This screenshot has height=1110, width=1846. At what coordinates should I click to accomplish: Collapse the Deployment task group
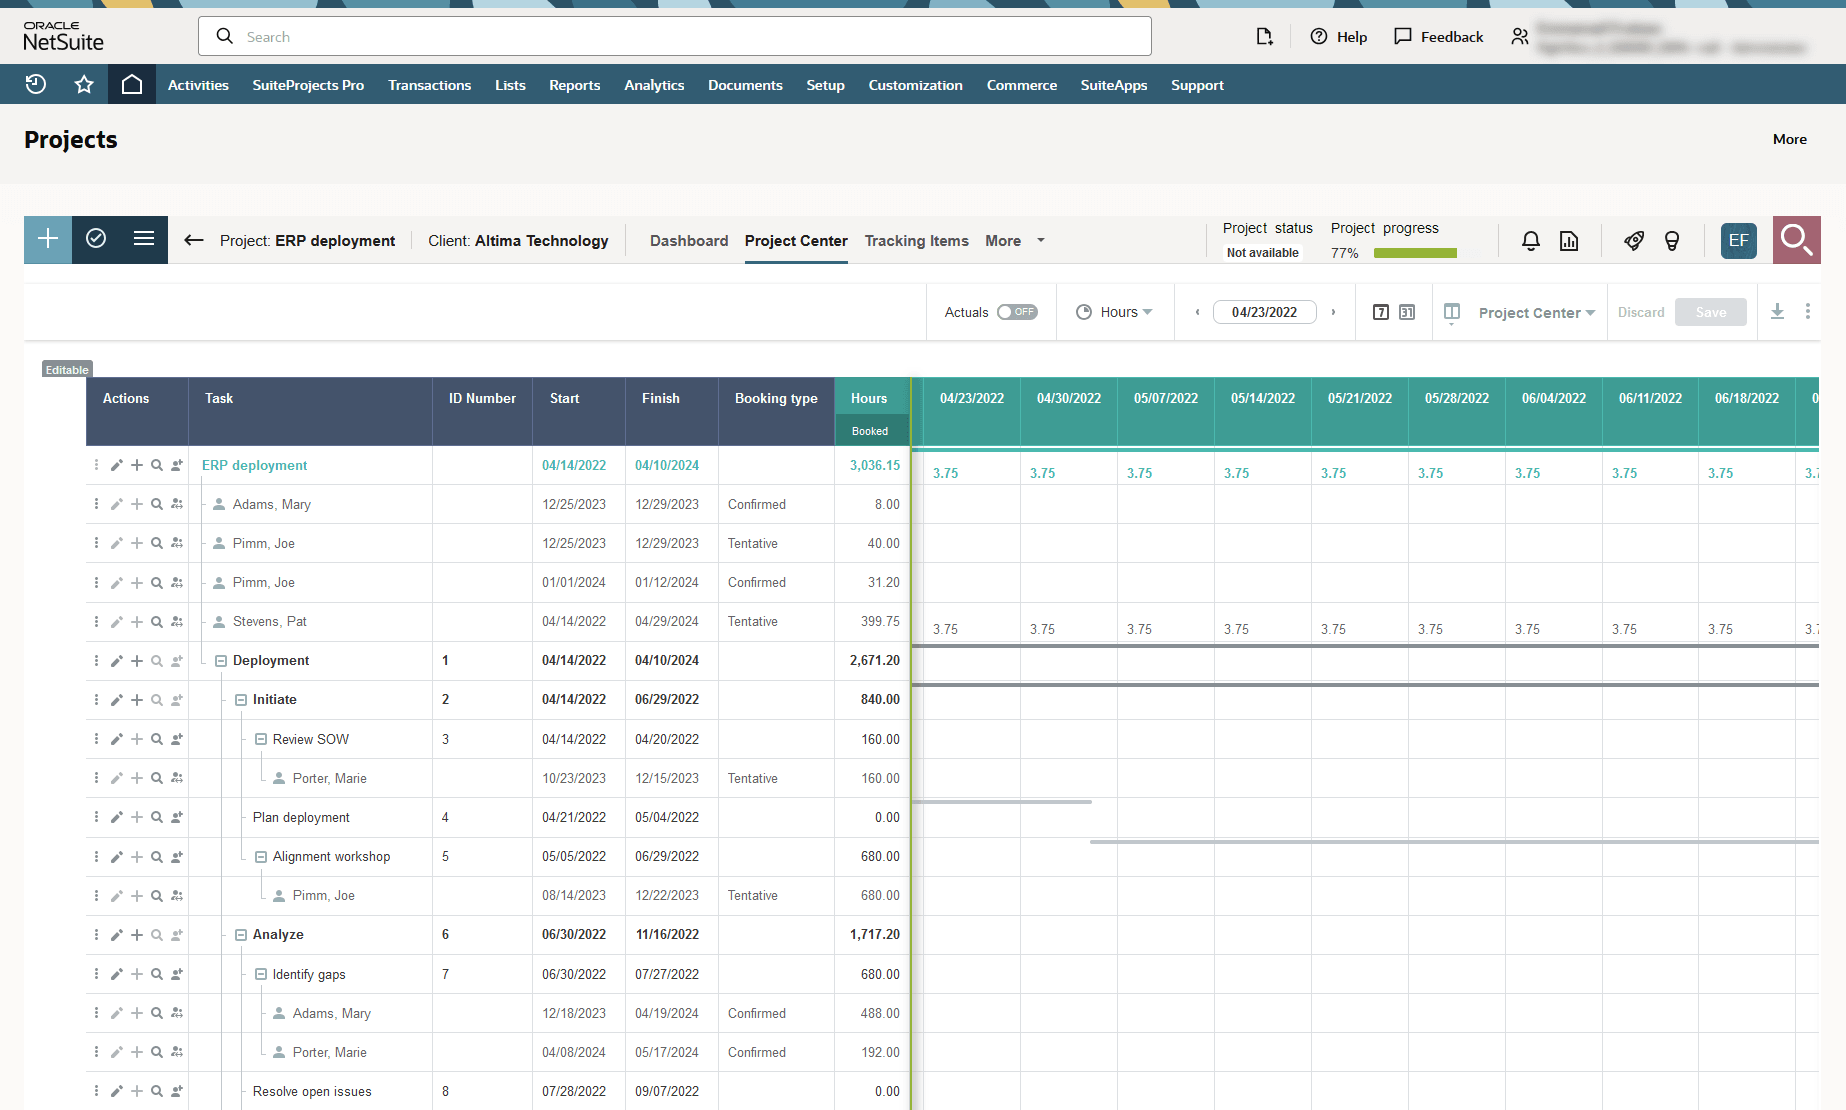click(221, 660)
